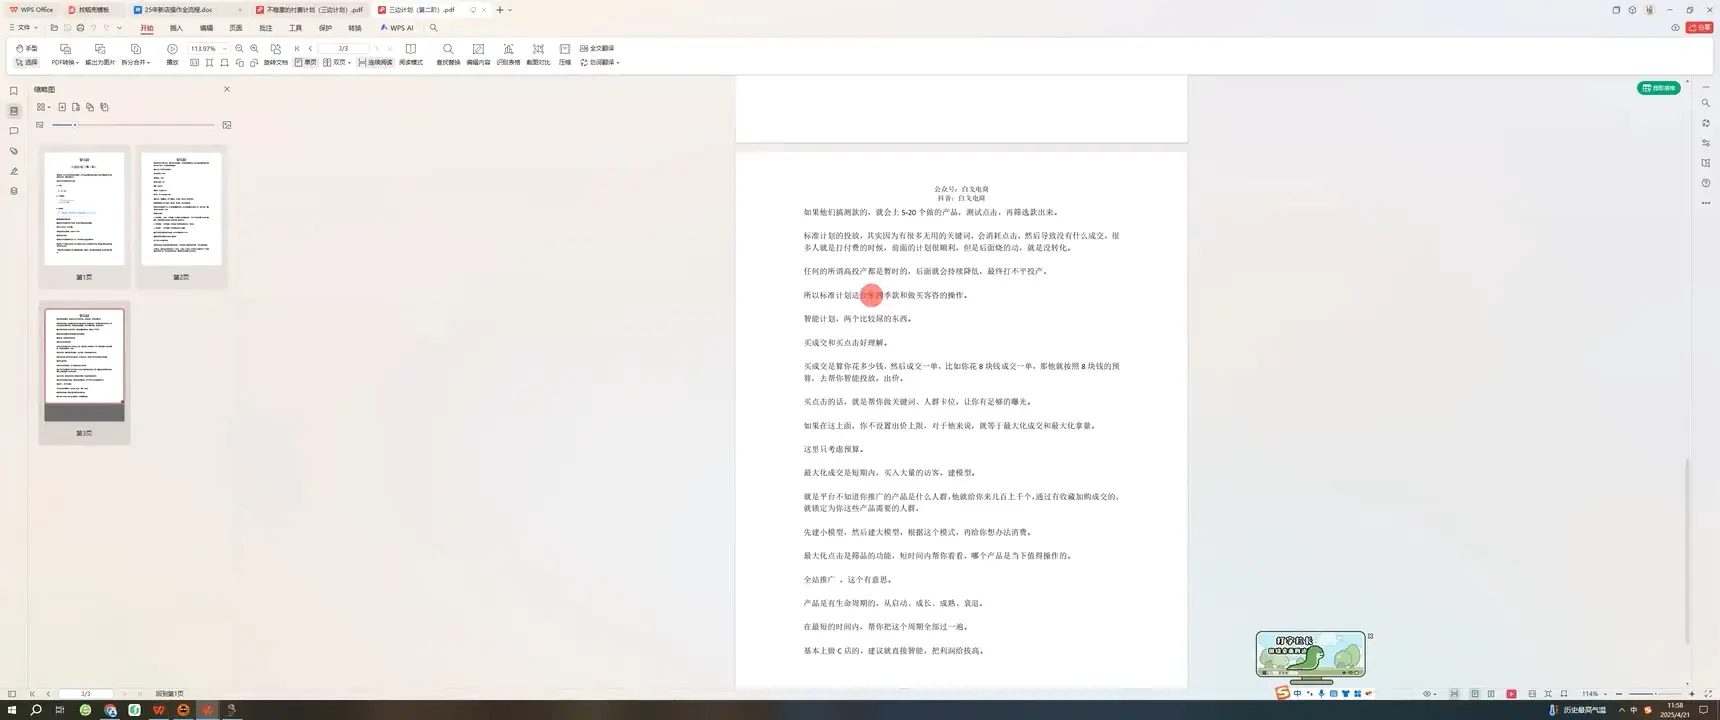Toggle Single Page (单页) view
Viewport: 1720px width, 720px height.
(306, 62)
